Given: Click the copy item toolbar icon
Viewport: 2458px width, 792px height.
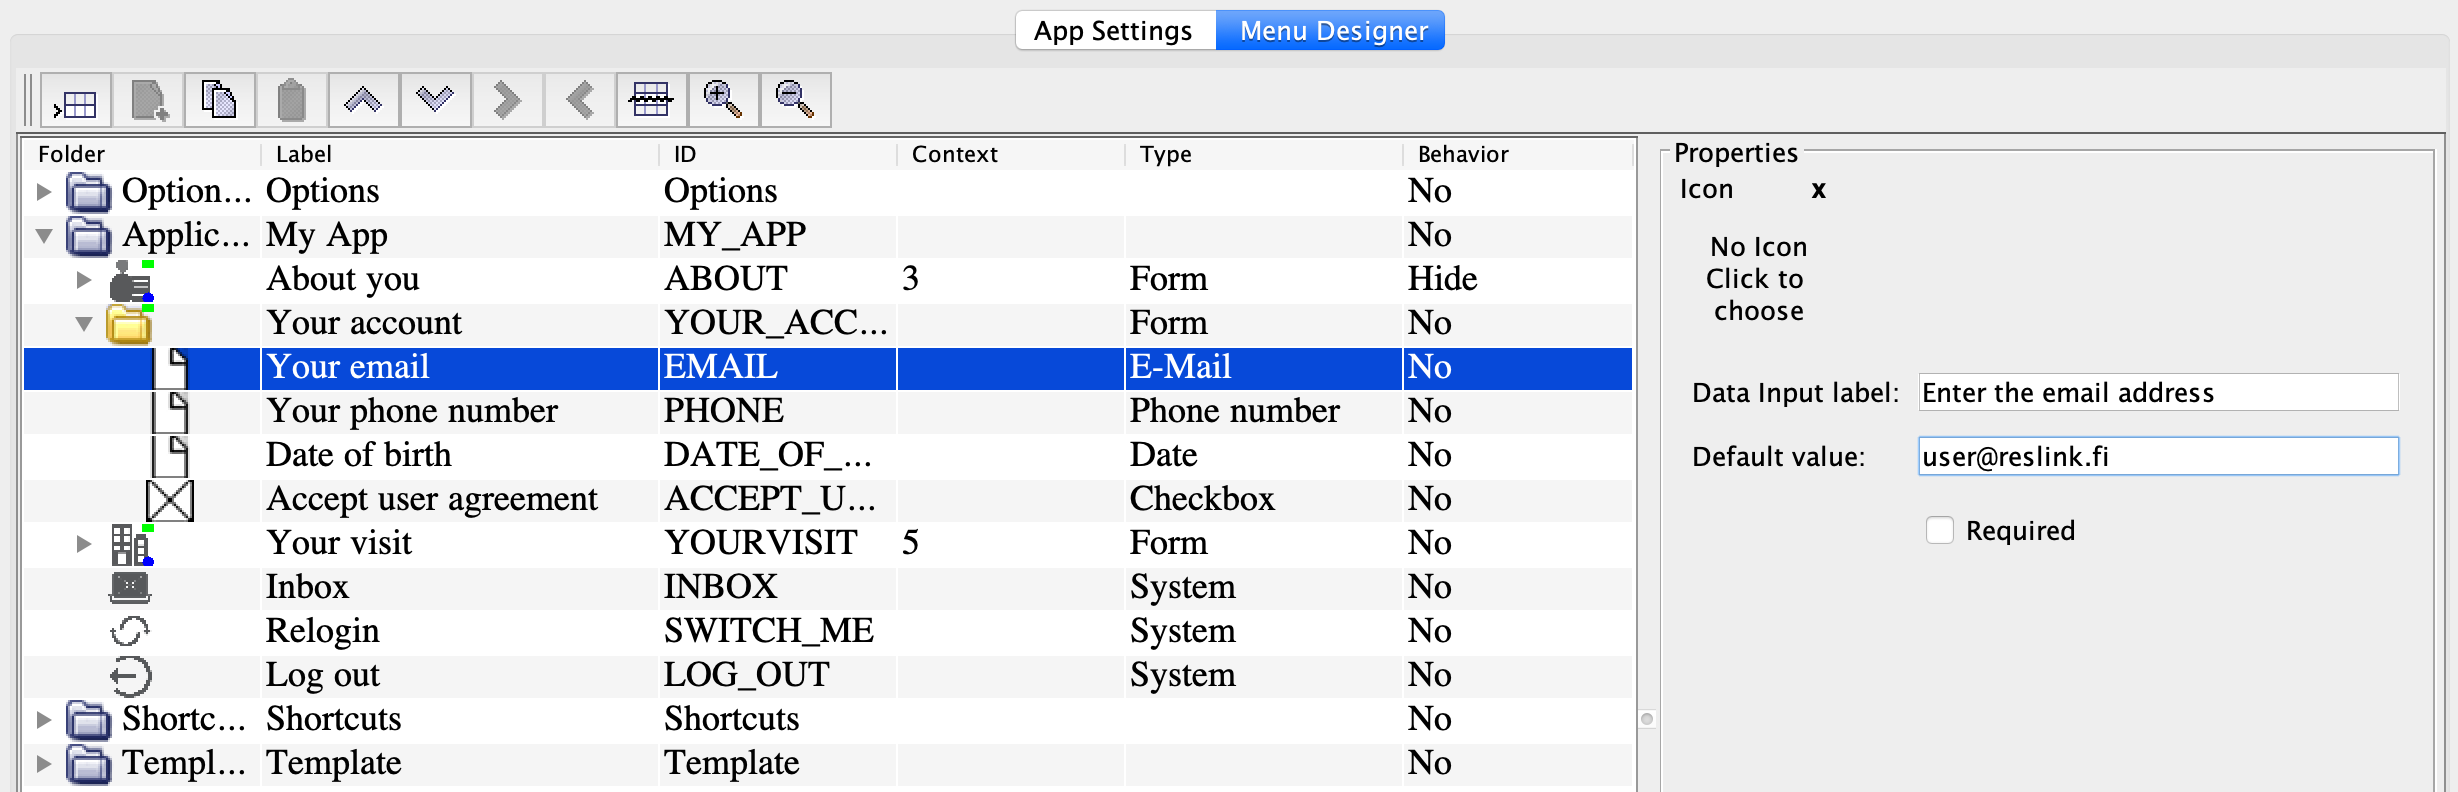Looking at the screenshot, I should 220,101.
